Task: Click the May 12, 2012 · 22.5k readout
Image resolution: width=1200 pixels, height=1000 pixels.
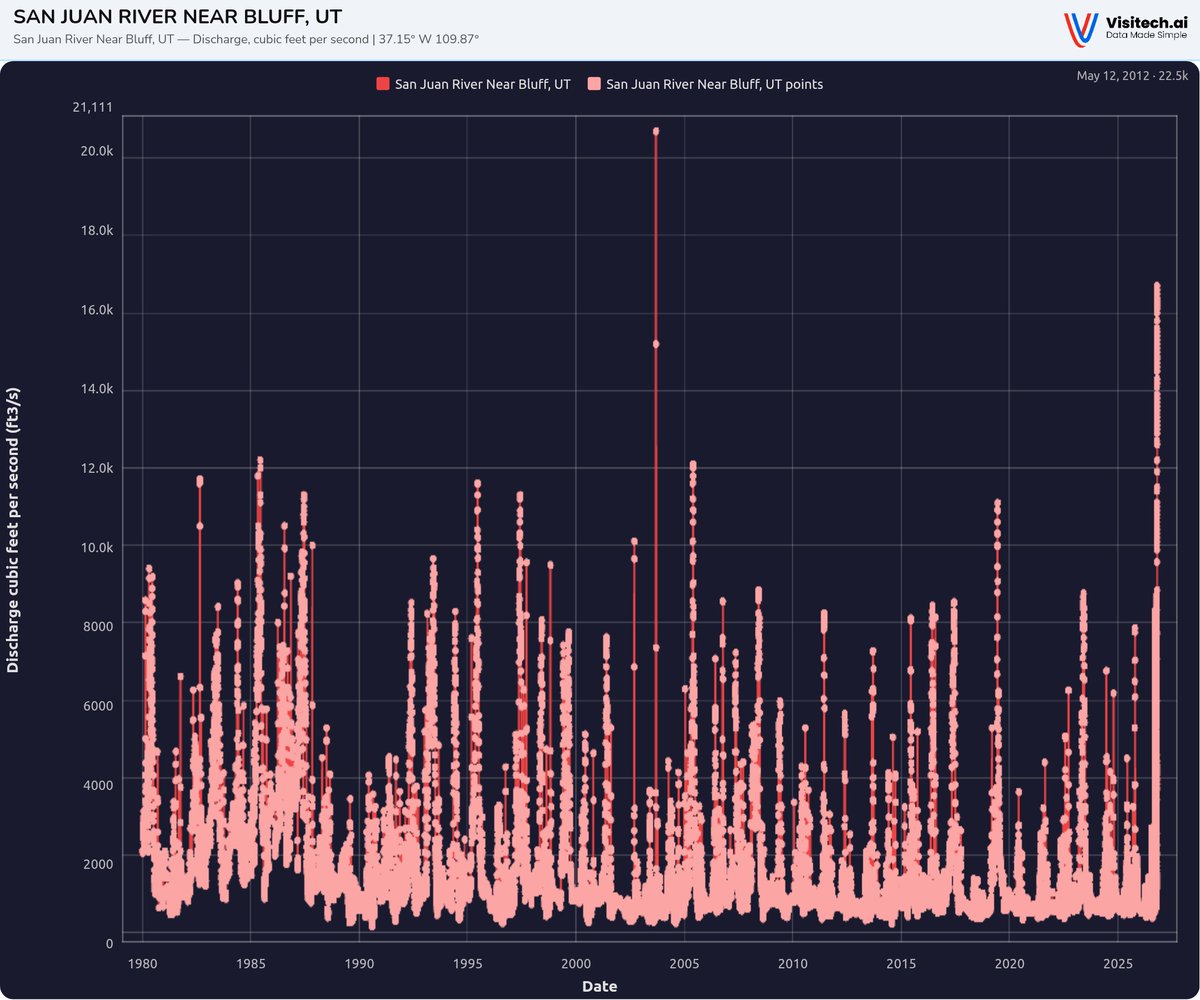Action: [x=1132, y=76]
